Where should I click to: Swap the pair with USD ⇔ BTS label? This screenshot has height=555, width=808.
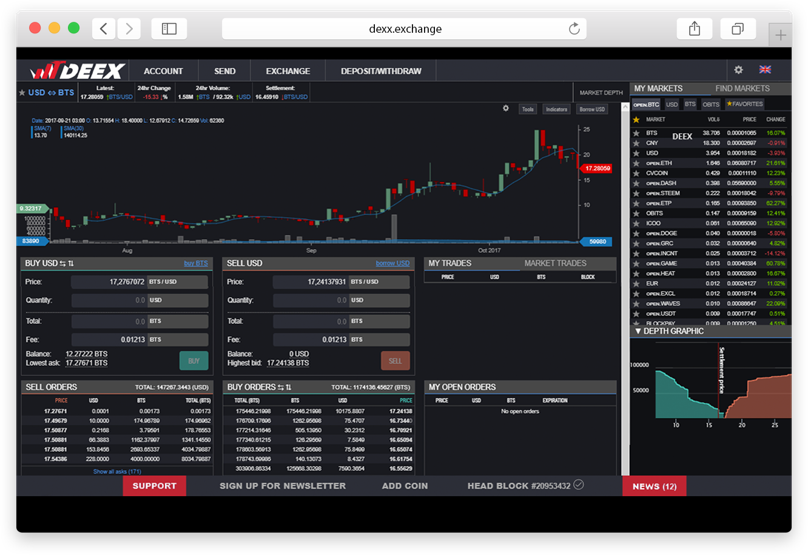click(51, 93)
